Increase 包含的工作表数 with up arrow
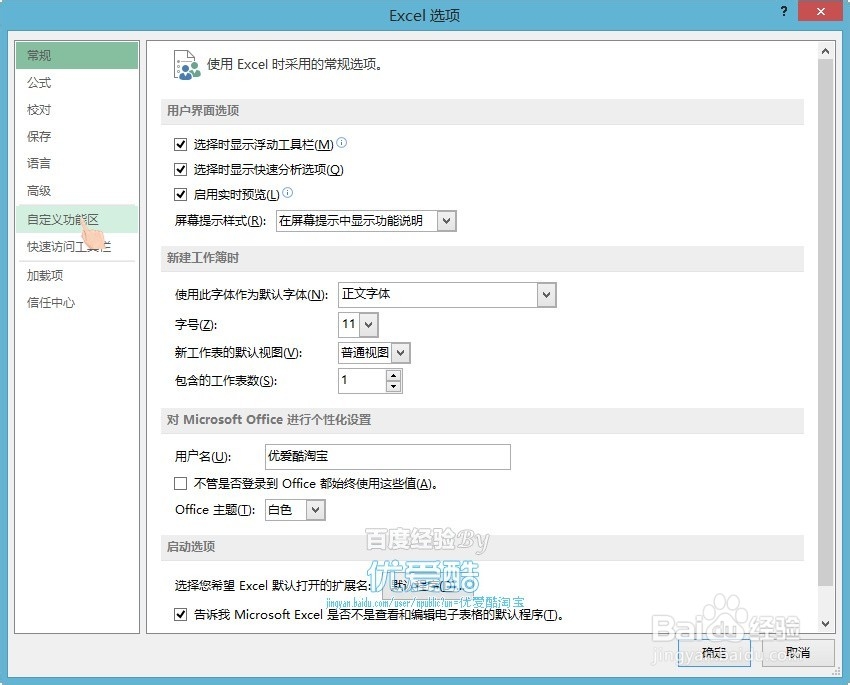850x685 pixels. tap(394, 375)
